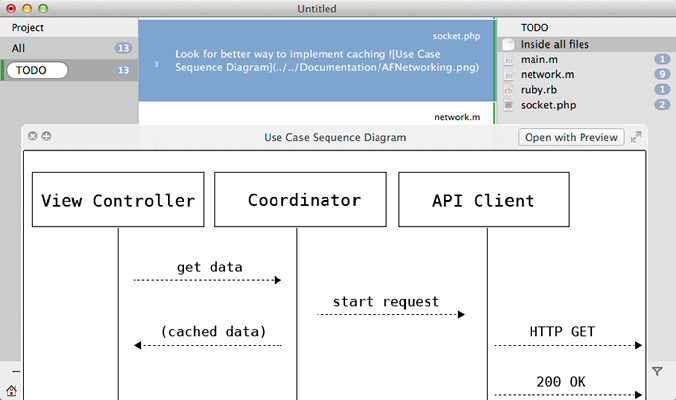Select socket.php in the file list
676x400 pixels.
click(x=586, y=105)
